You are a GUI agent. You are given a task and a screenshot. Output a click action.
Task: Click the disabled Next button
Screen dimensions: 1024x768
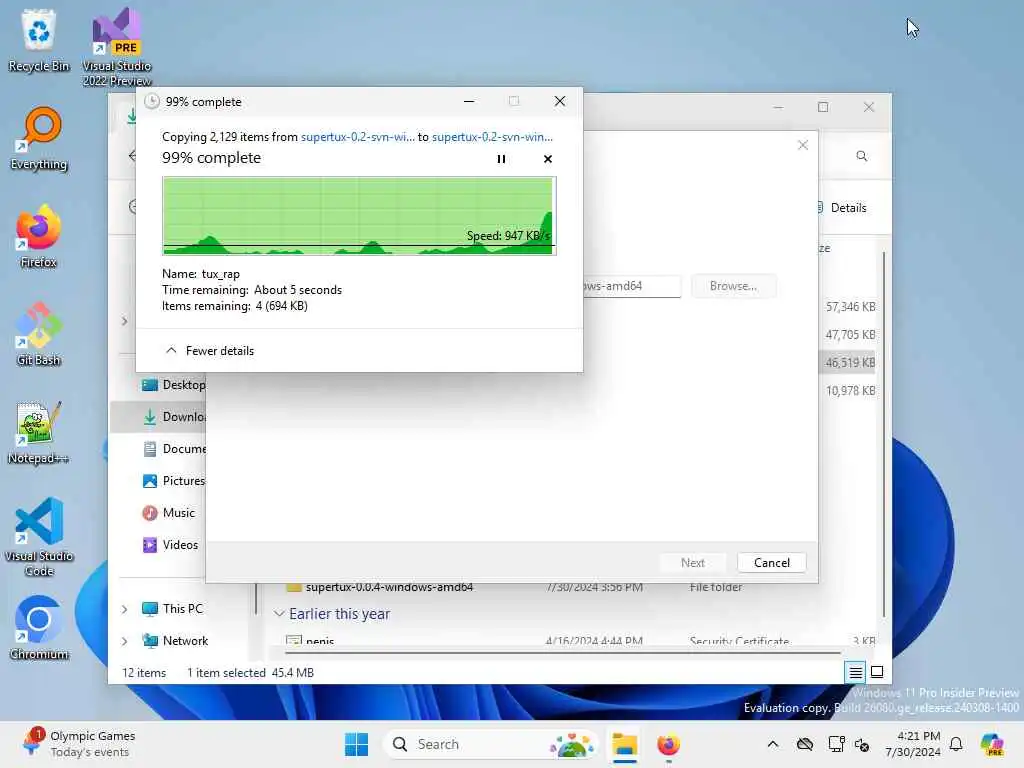[x=692, y=563]
